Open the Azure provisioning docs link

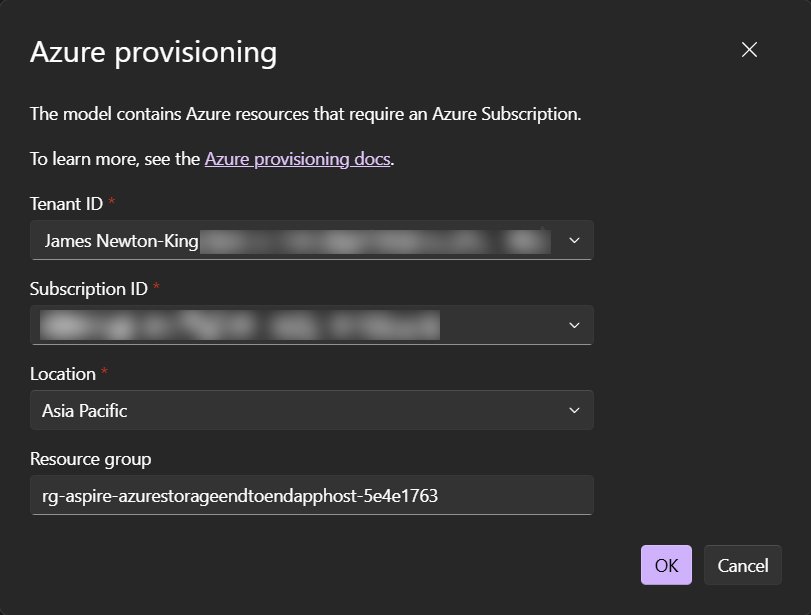(296, 158)
